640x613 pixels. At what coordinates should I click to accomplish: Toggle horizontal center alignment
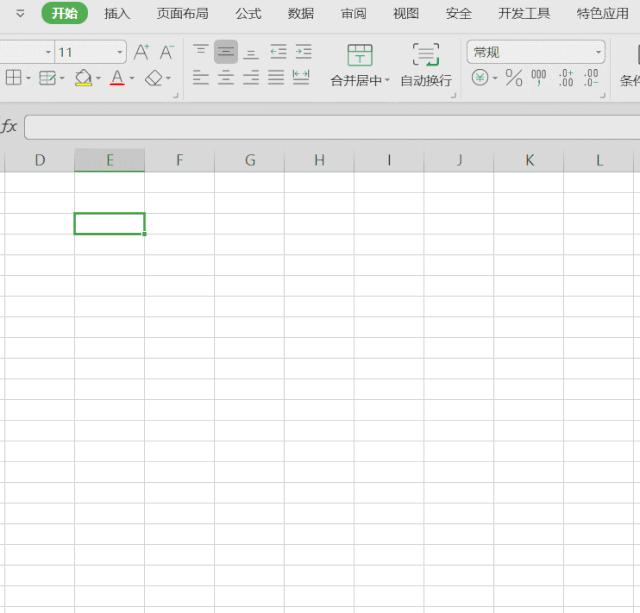pos(226,78)
